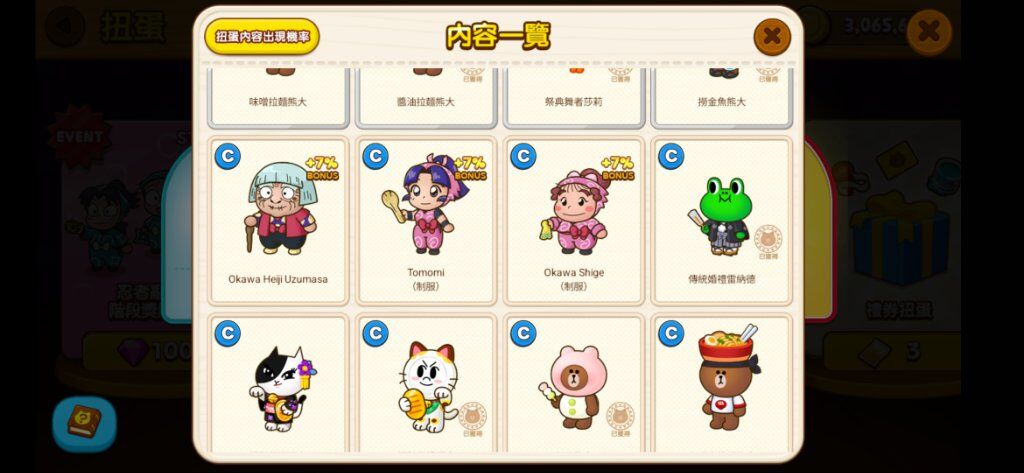Select the ramen bowl hat bear card
This screenshot has width=1024, height=473.
pos(722,383)
